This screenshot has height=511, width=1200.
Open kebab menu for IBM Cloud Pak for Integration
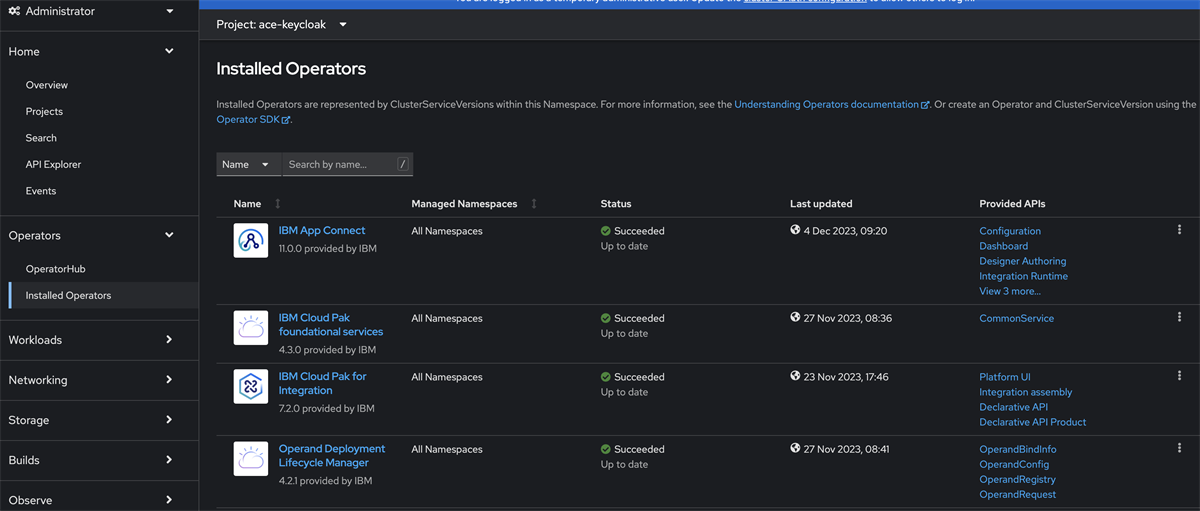pos(1180,376)
